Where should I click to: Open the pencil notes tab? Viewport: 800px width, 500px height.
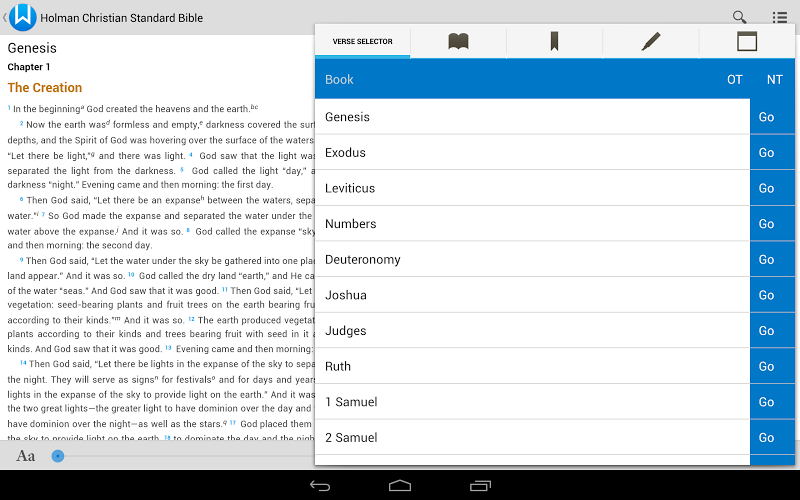tap(651, 41)
